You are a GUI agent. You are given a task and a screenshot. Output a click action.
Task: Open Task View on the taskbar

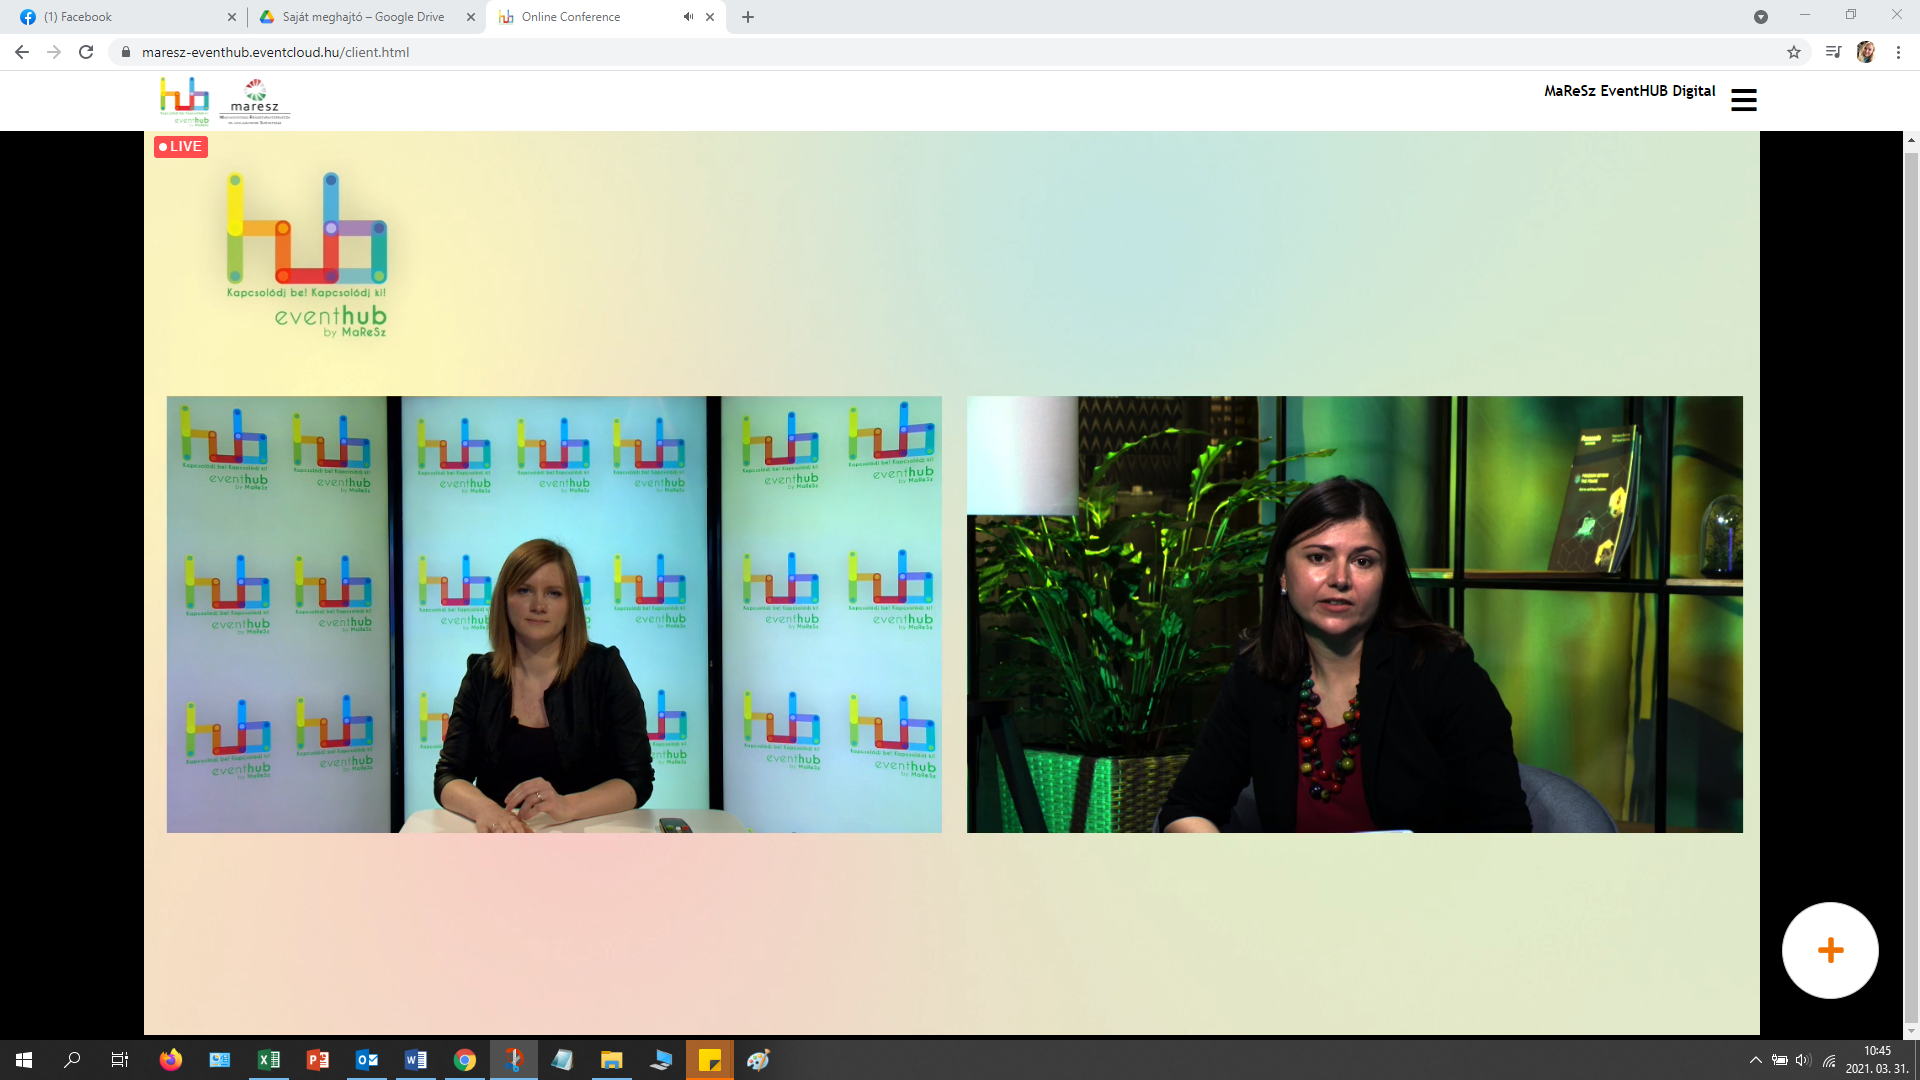coord(120,1060)
